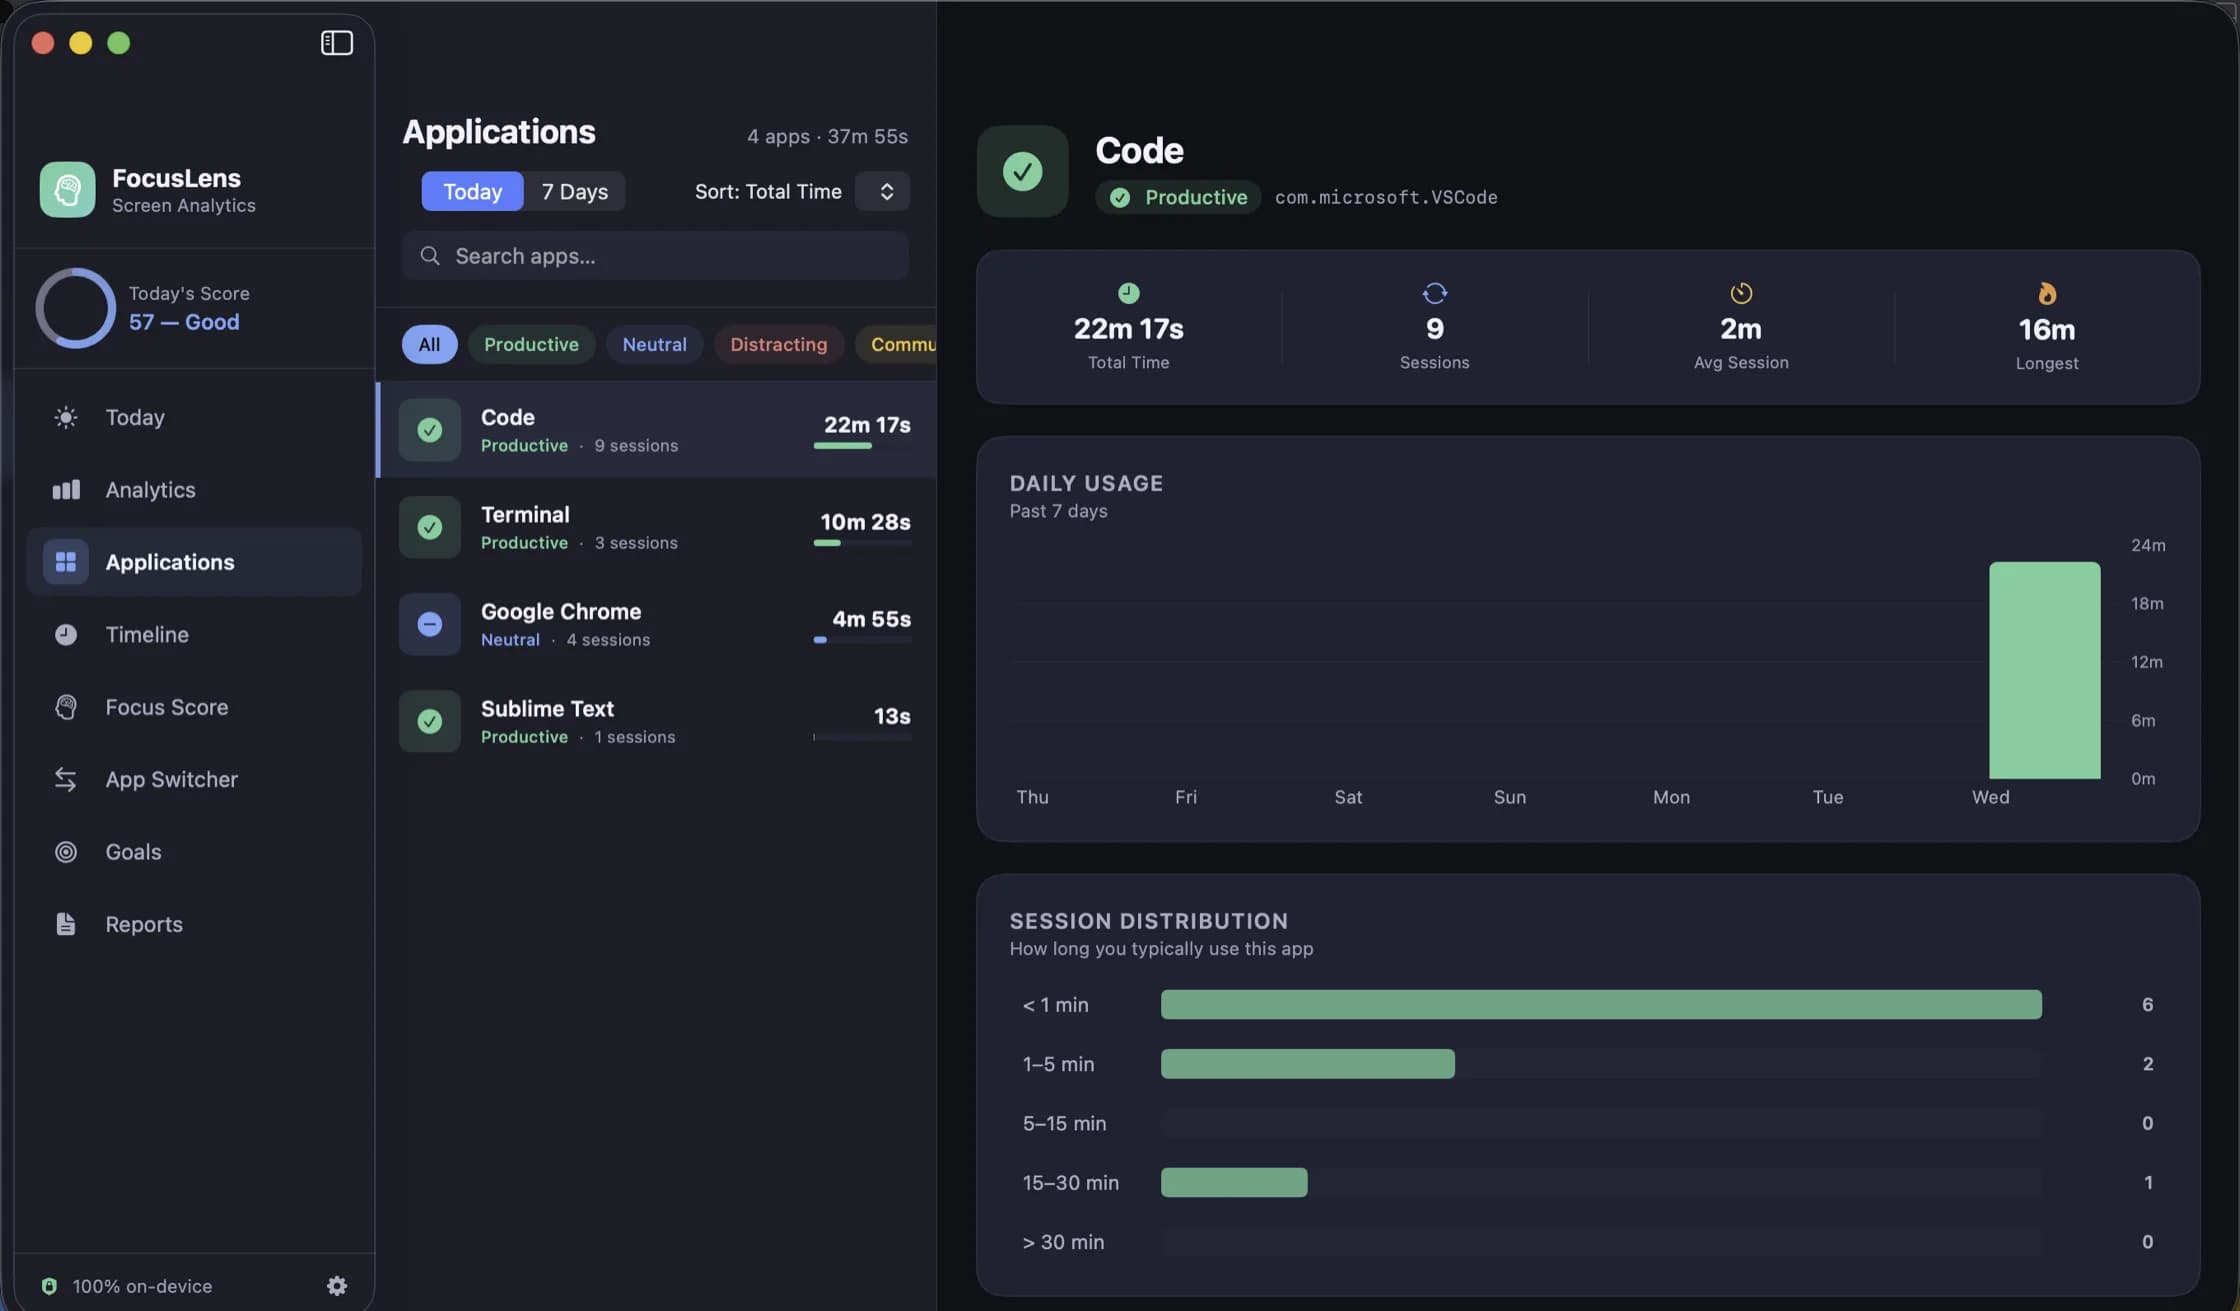Switch to the Today time range
Image resolution: width=2240 pixels, height=1311 pixels.
coord(472,191)
